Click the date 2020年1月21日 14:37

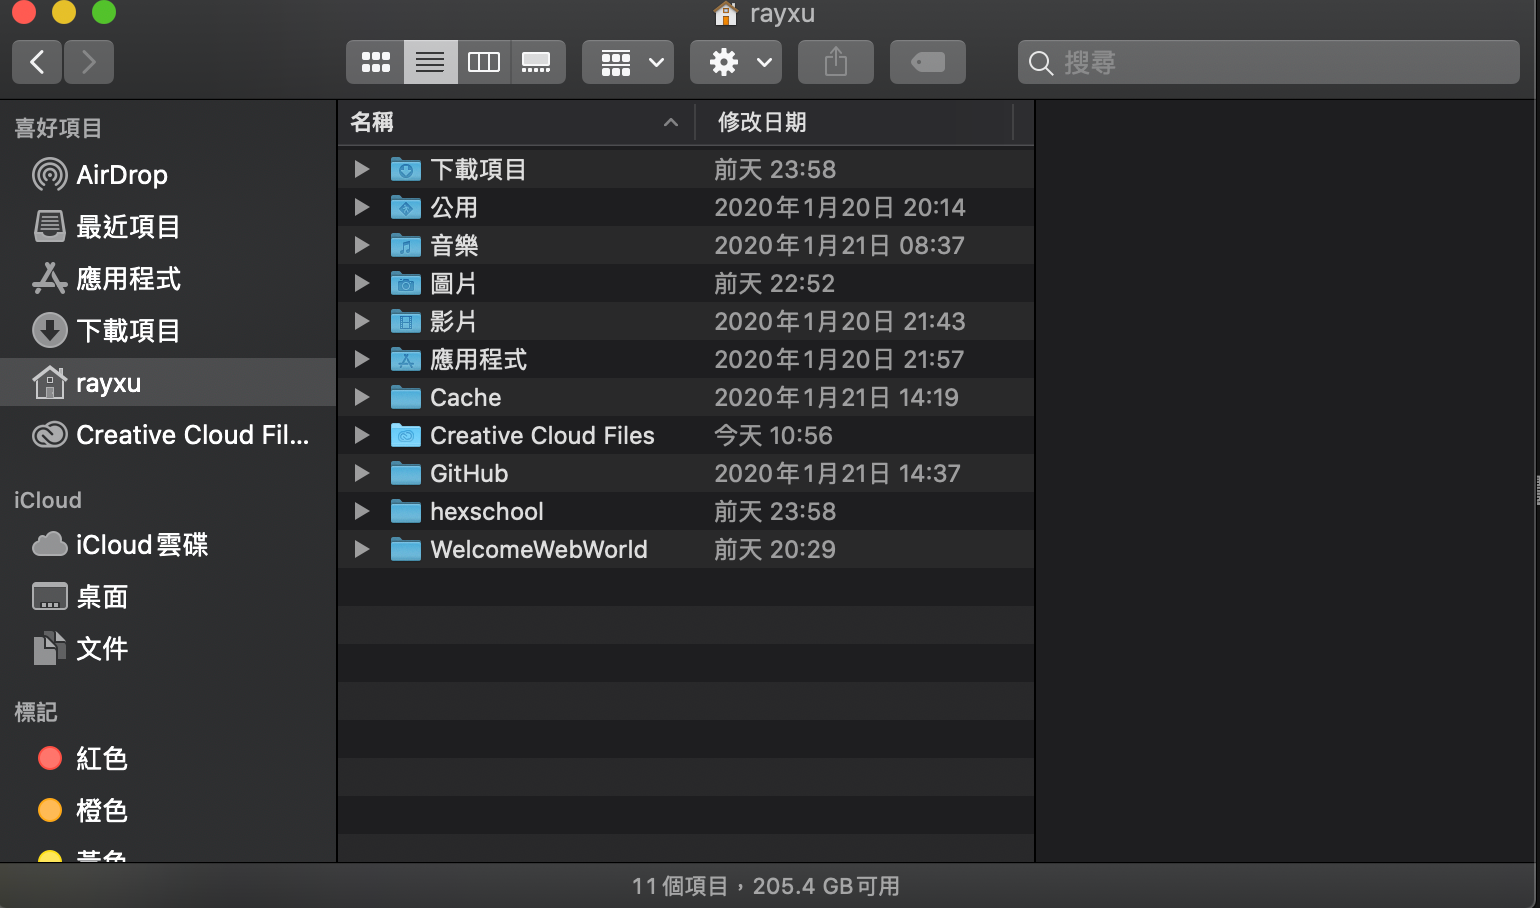pos(837,473)
